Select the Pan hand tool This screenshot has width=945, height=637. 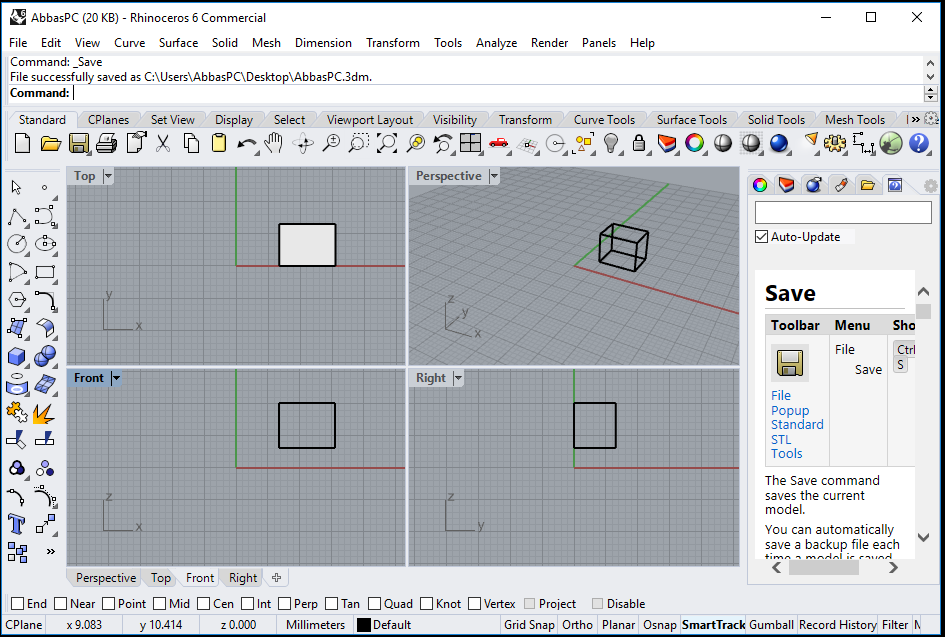(x=274, y=143)
